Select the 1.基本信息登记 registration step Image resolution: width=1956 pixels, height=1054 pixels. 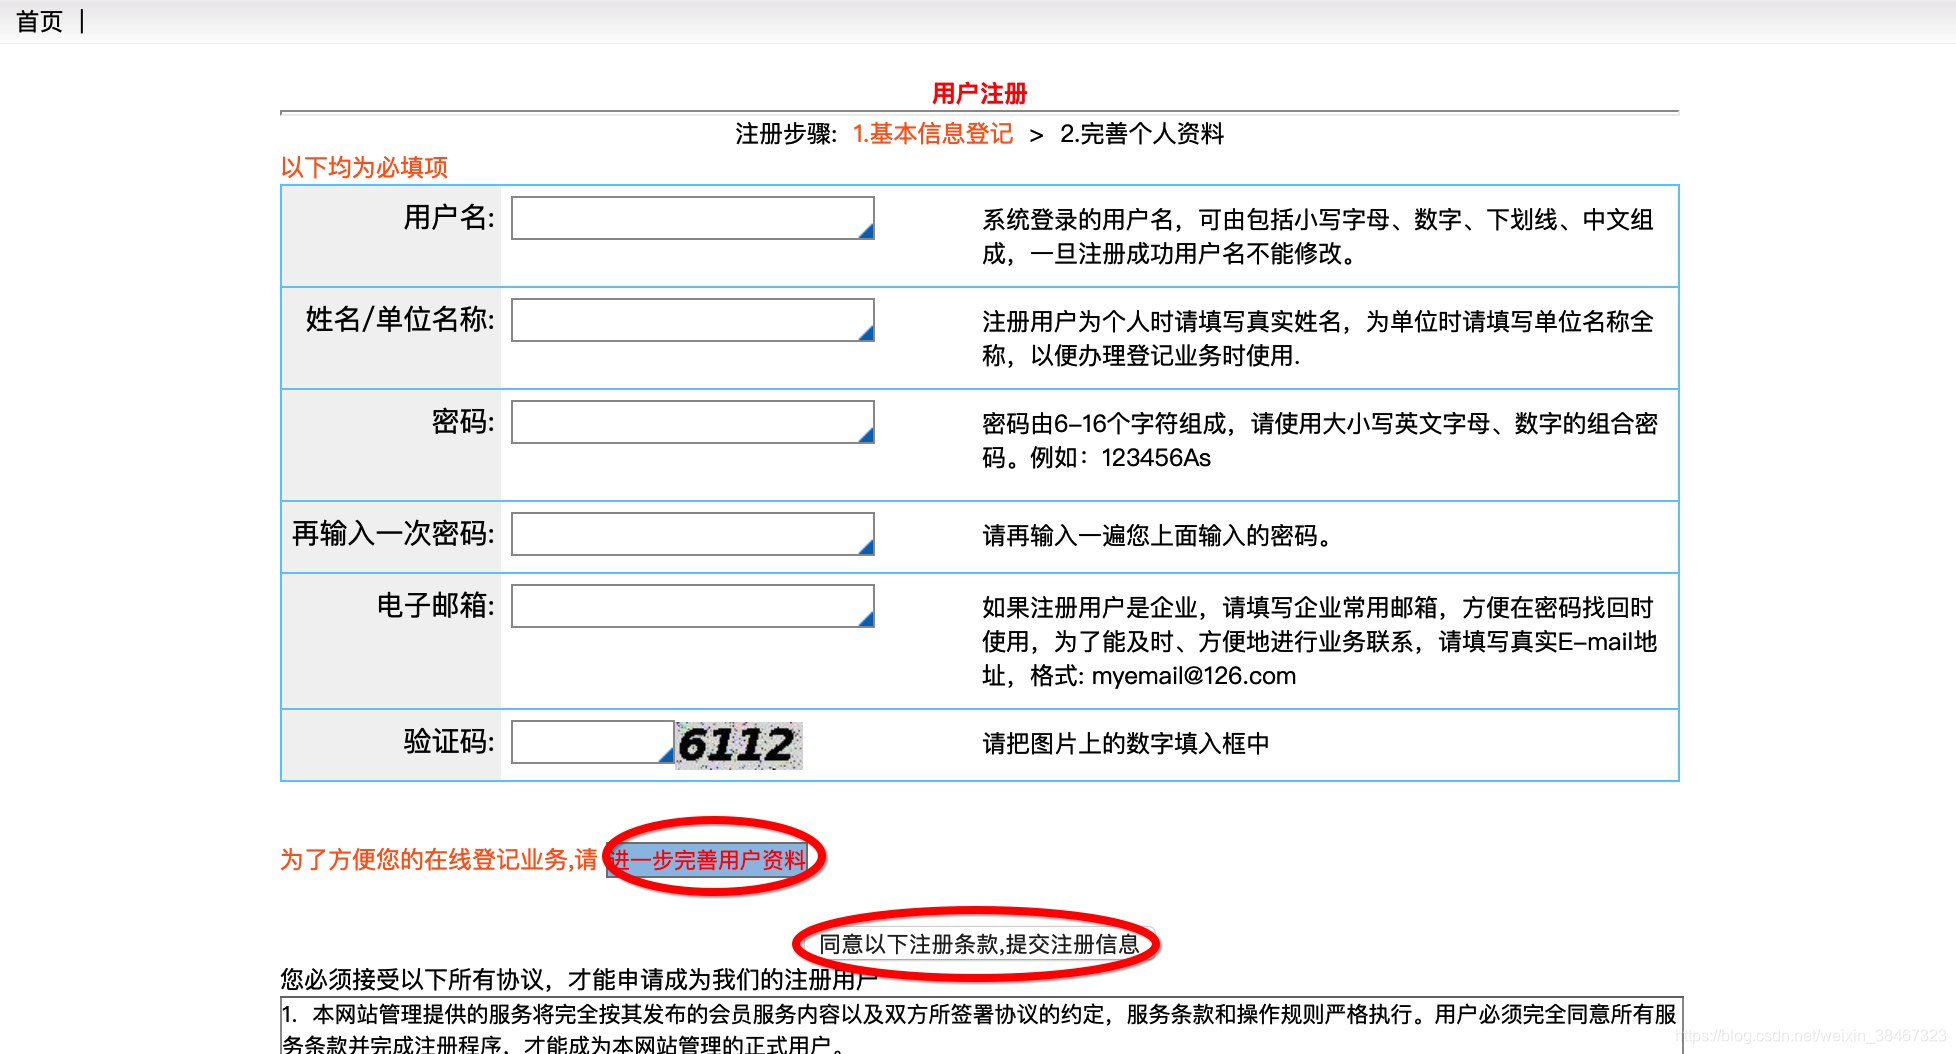(x=933, y=134)
